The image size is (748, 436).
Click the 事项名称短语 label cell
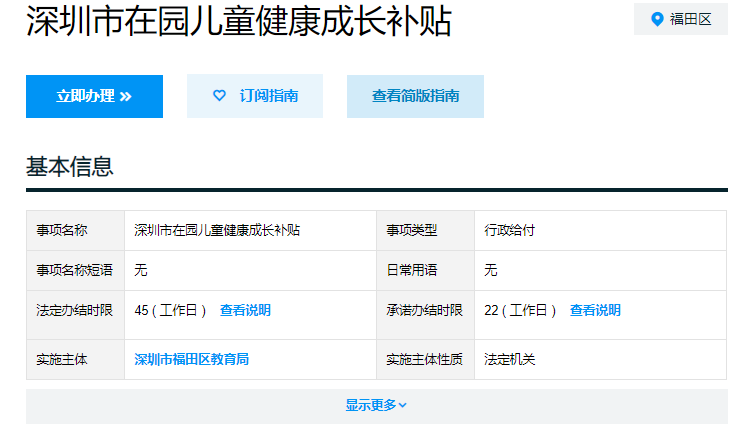pyautogui.click(x=75, y=270)
